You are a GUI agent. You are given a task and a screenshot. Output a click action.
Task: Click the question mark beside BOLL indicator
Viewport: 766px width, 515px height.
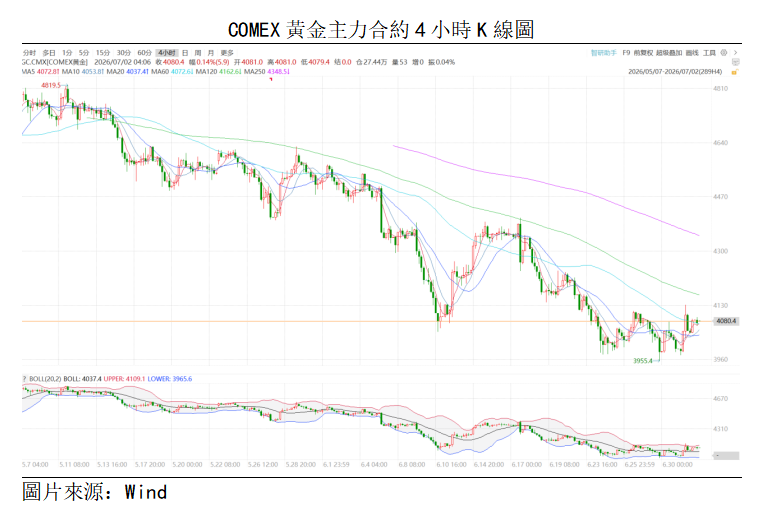(x=24, y=379)
